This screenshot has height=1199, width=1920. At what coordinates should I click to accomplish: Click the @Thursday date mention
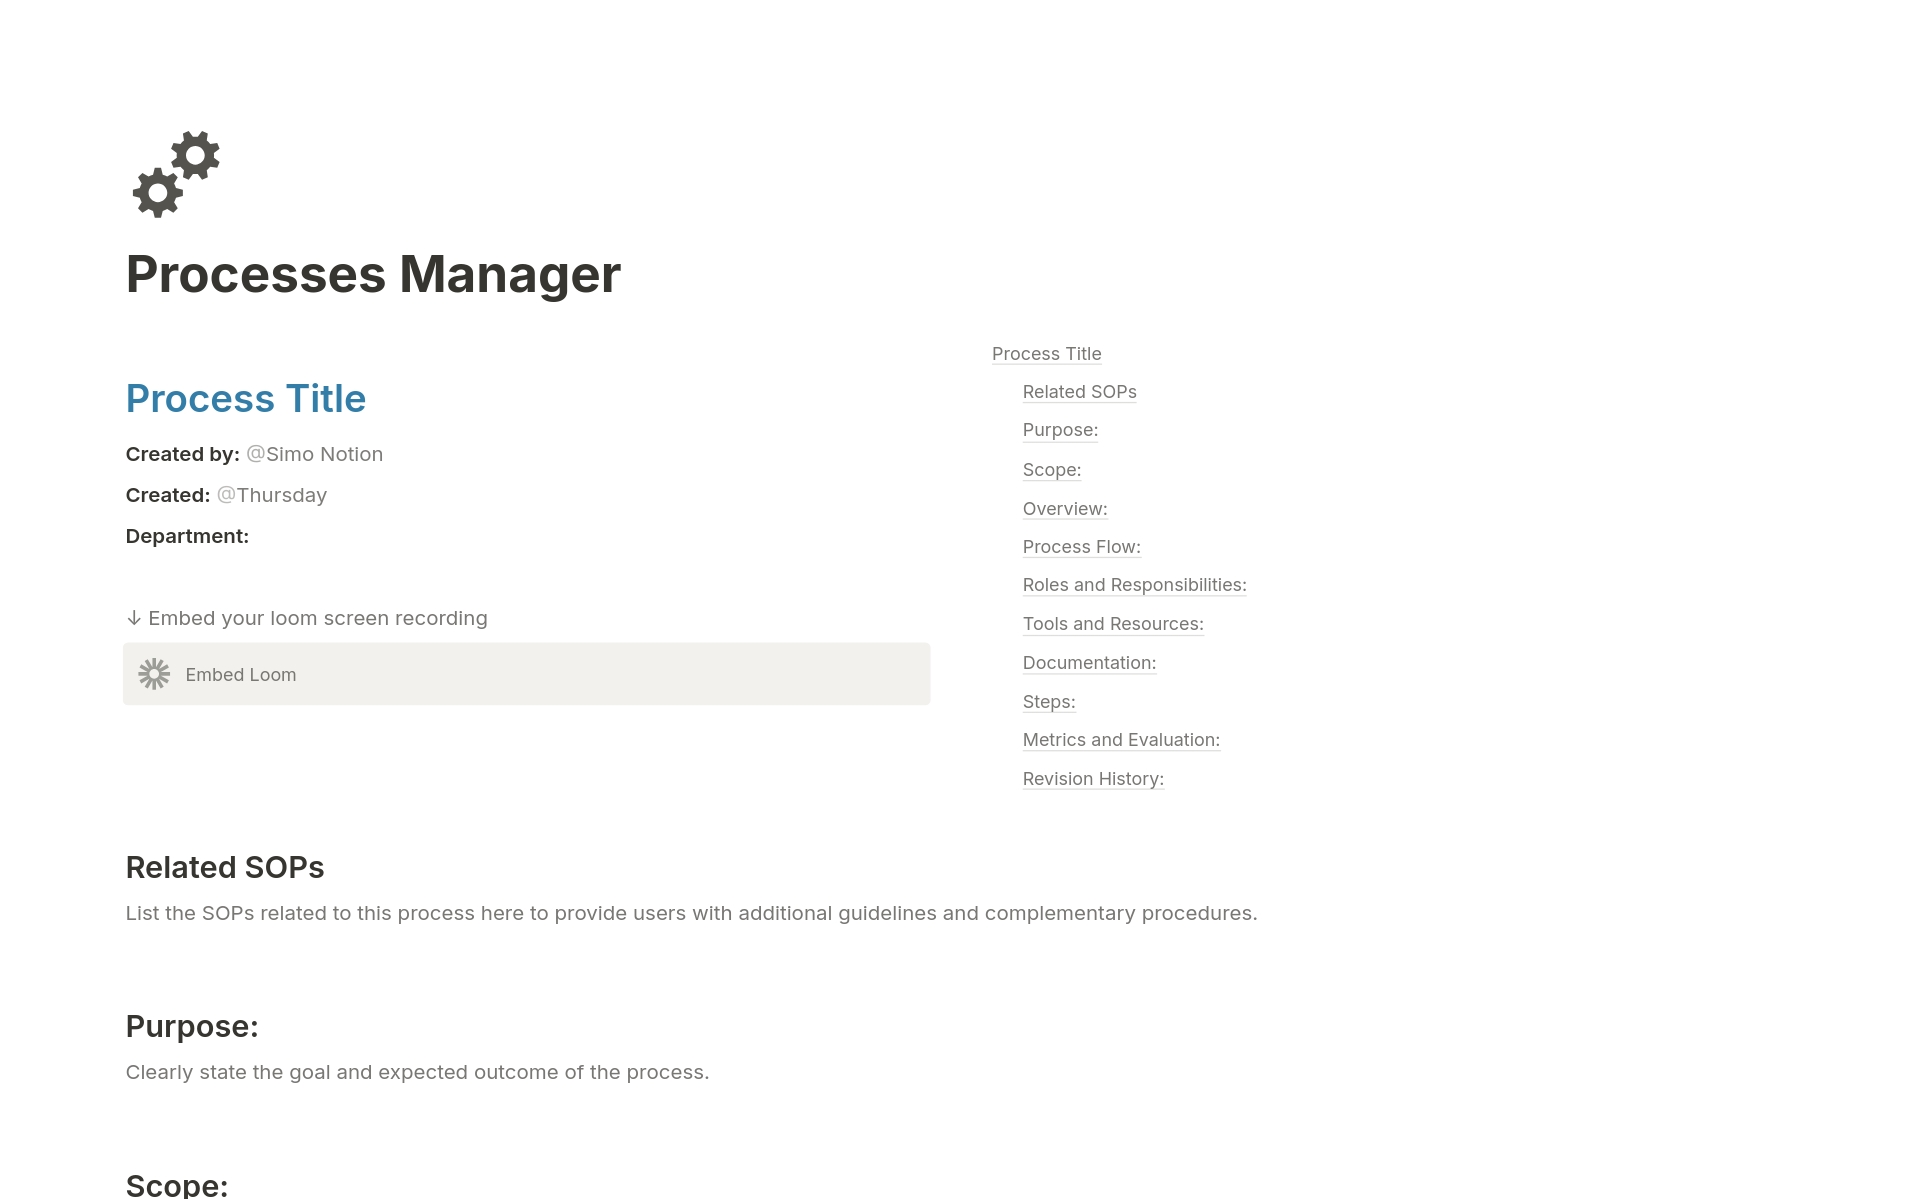point(271,494)
